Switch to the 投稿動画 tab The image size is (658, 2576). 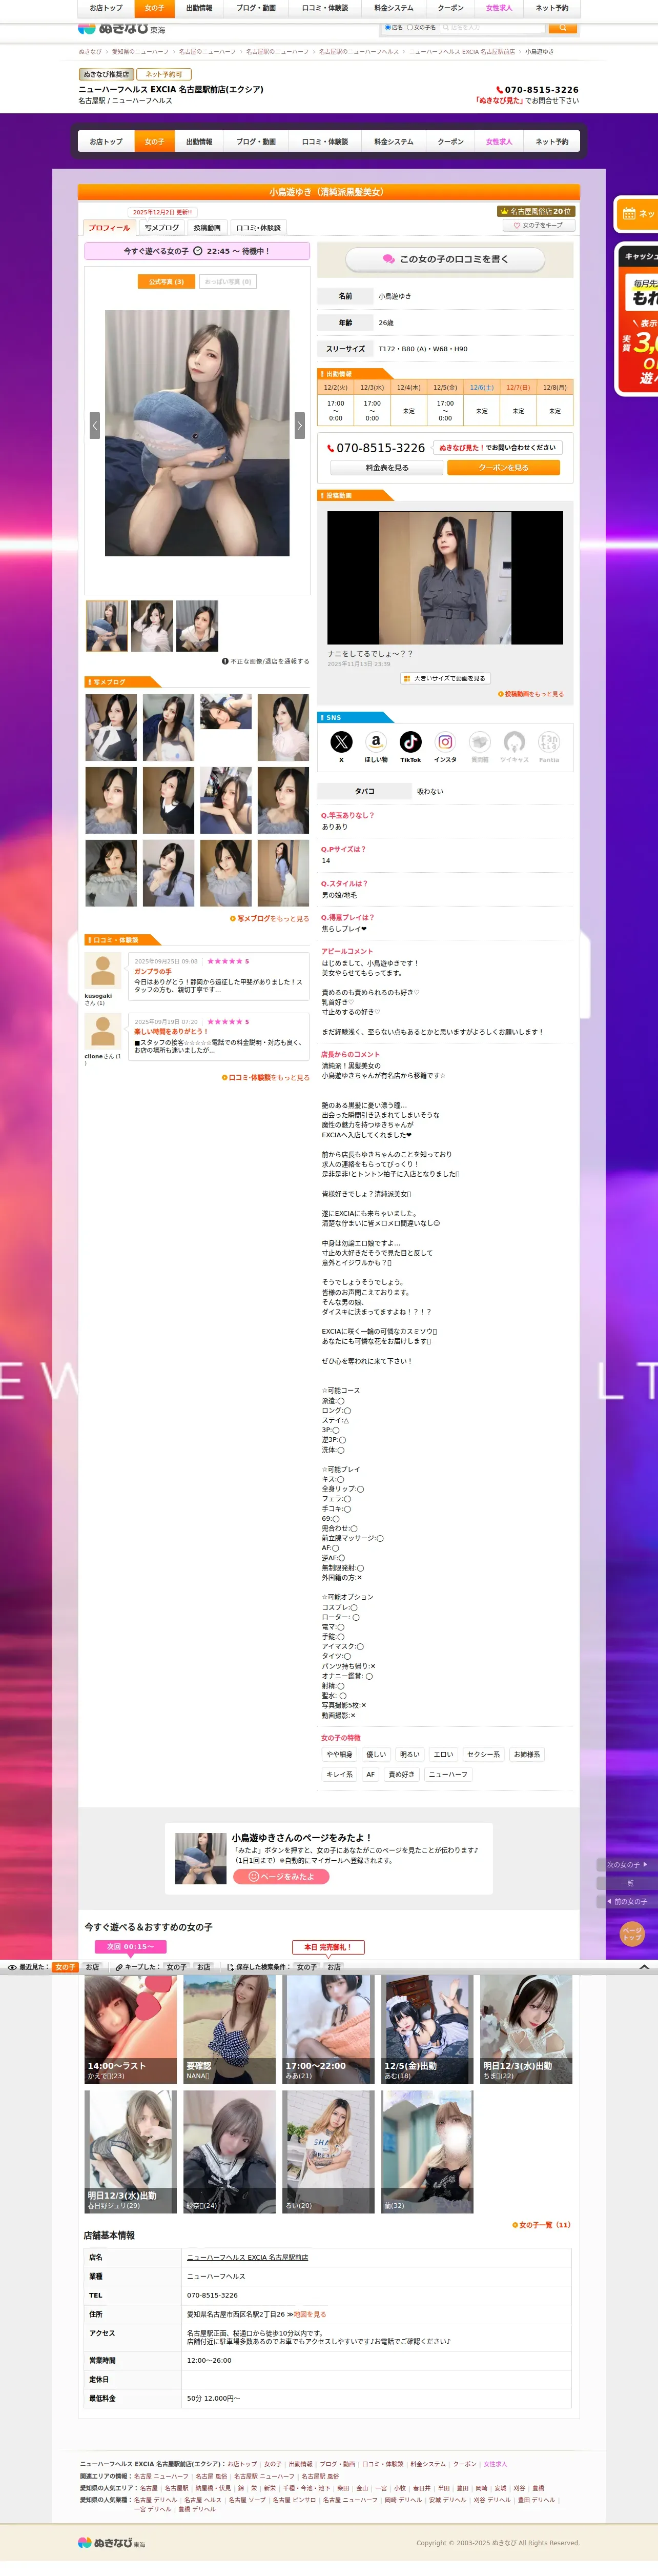click(x=207, y=227)
